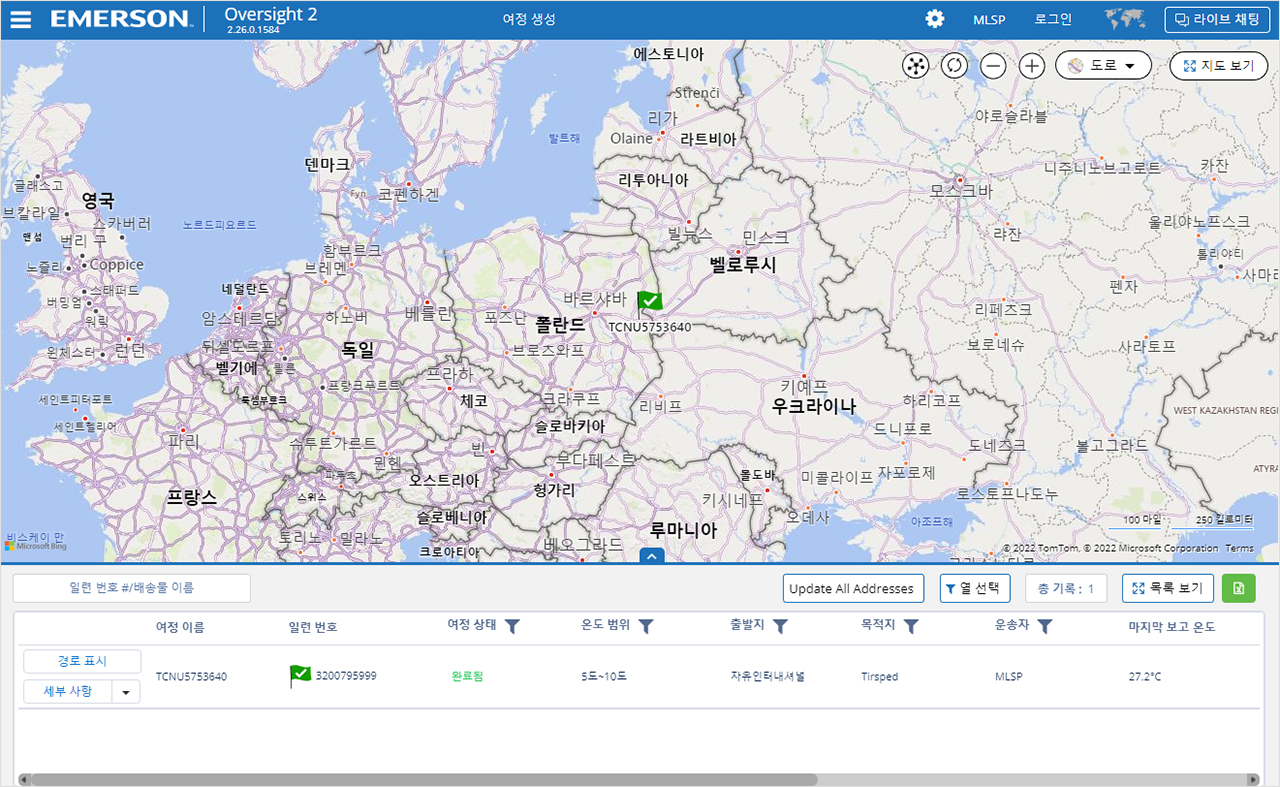Click the Update All Addresses button
Image resolution: width=1280 pixels, height=787 pixels.
click(852, 588)
